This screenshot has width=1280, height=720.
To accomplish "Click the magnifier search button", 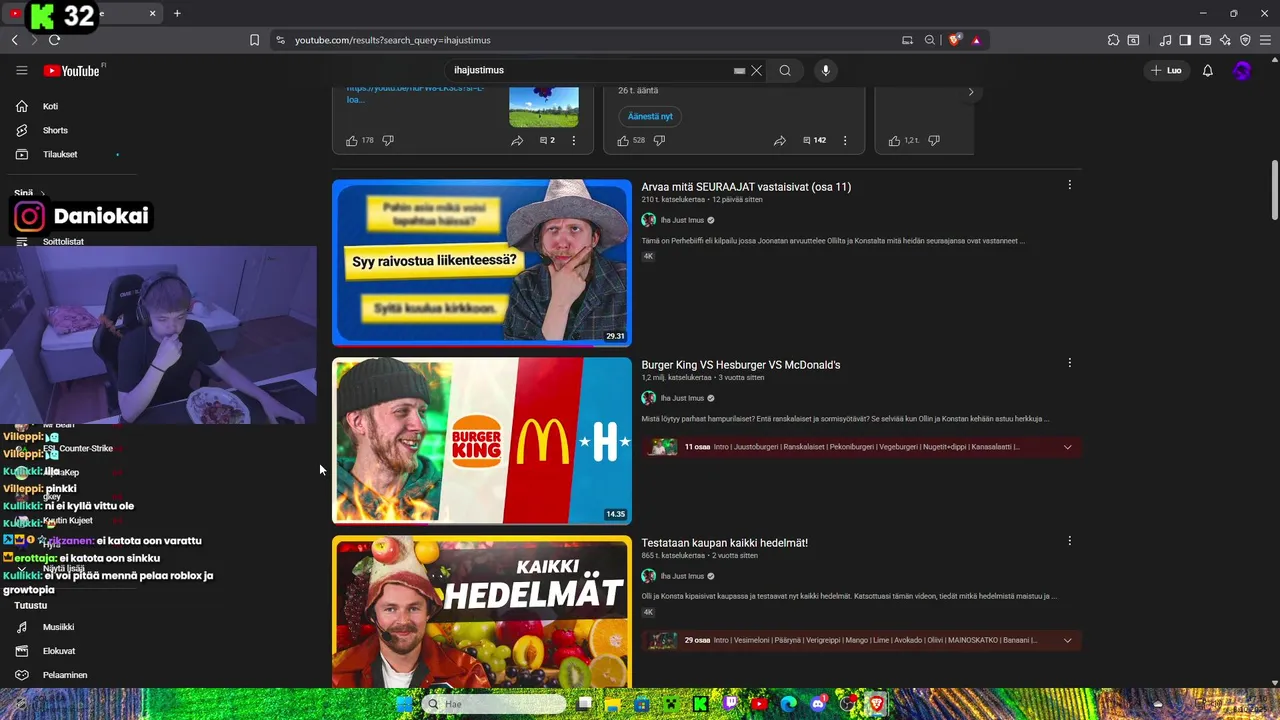I will click(785, 70).
